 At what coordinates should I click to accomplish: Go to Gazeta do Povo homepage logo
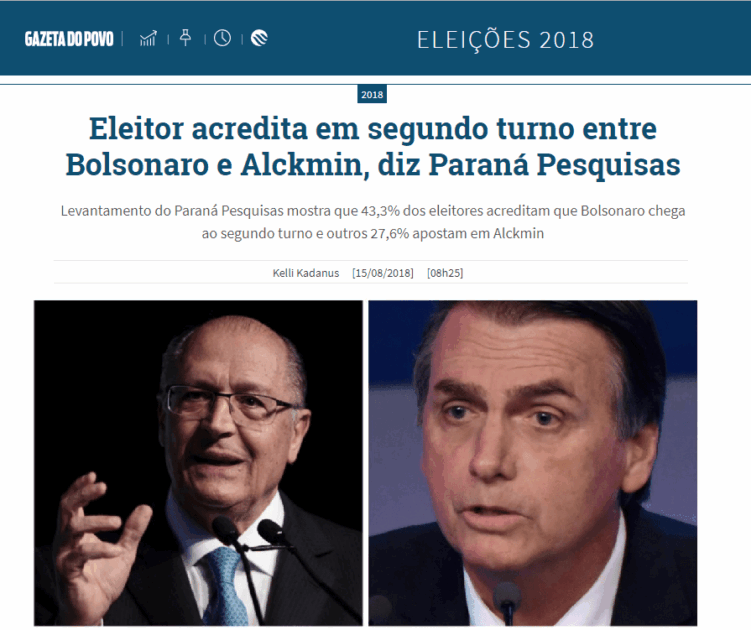pyautogui.click(x=69, y=39)
